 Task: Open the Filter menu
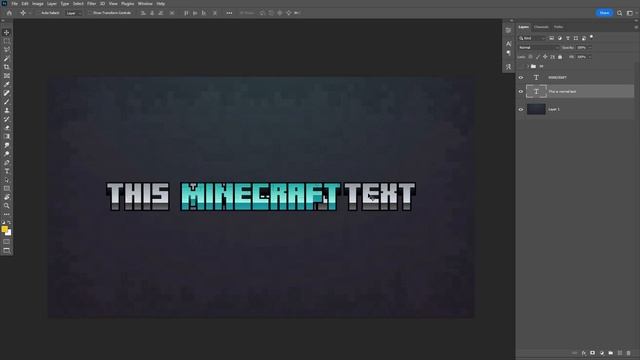click(x=91, y=4)
